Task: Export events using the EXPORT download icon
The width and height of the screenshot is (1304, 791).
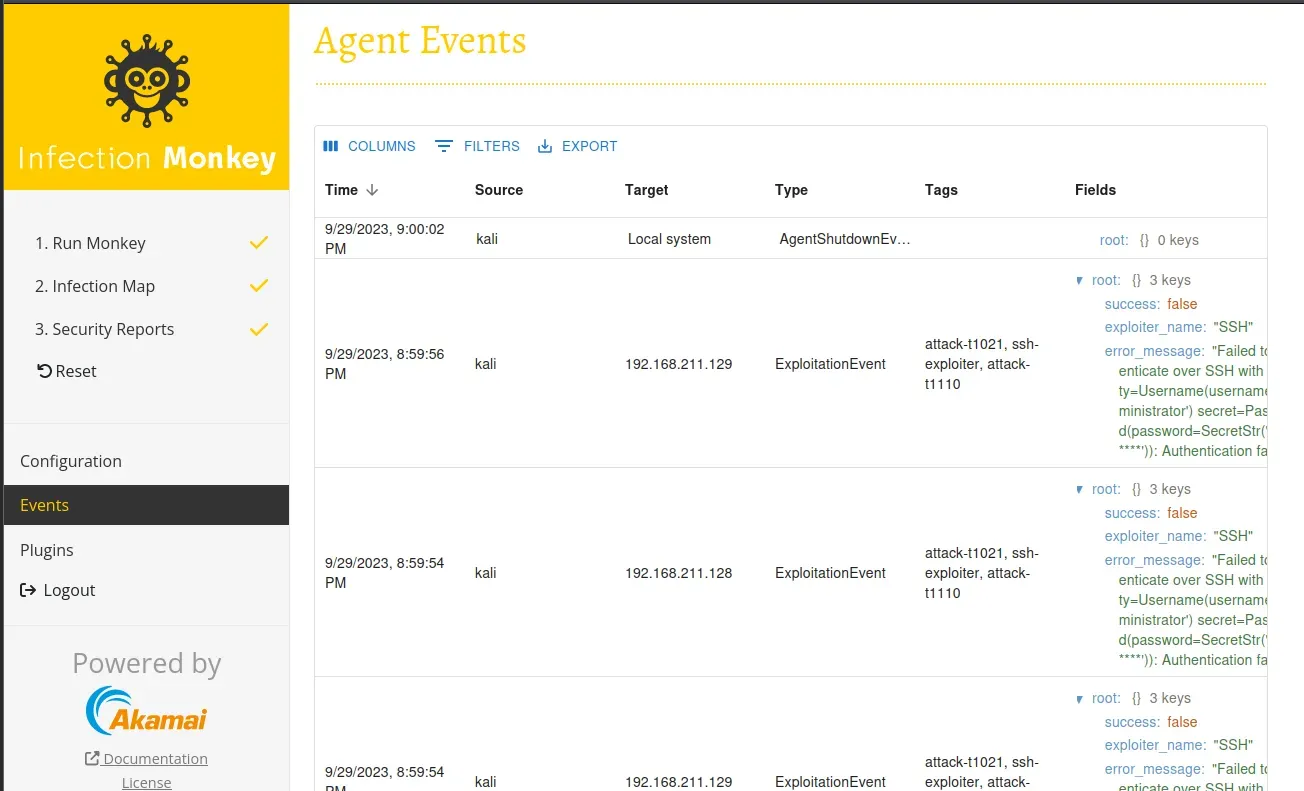Action: coord(545,146)
